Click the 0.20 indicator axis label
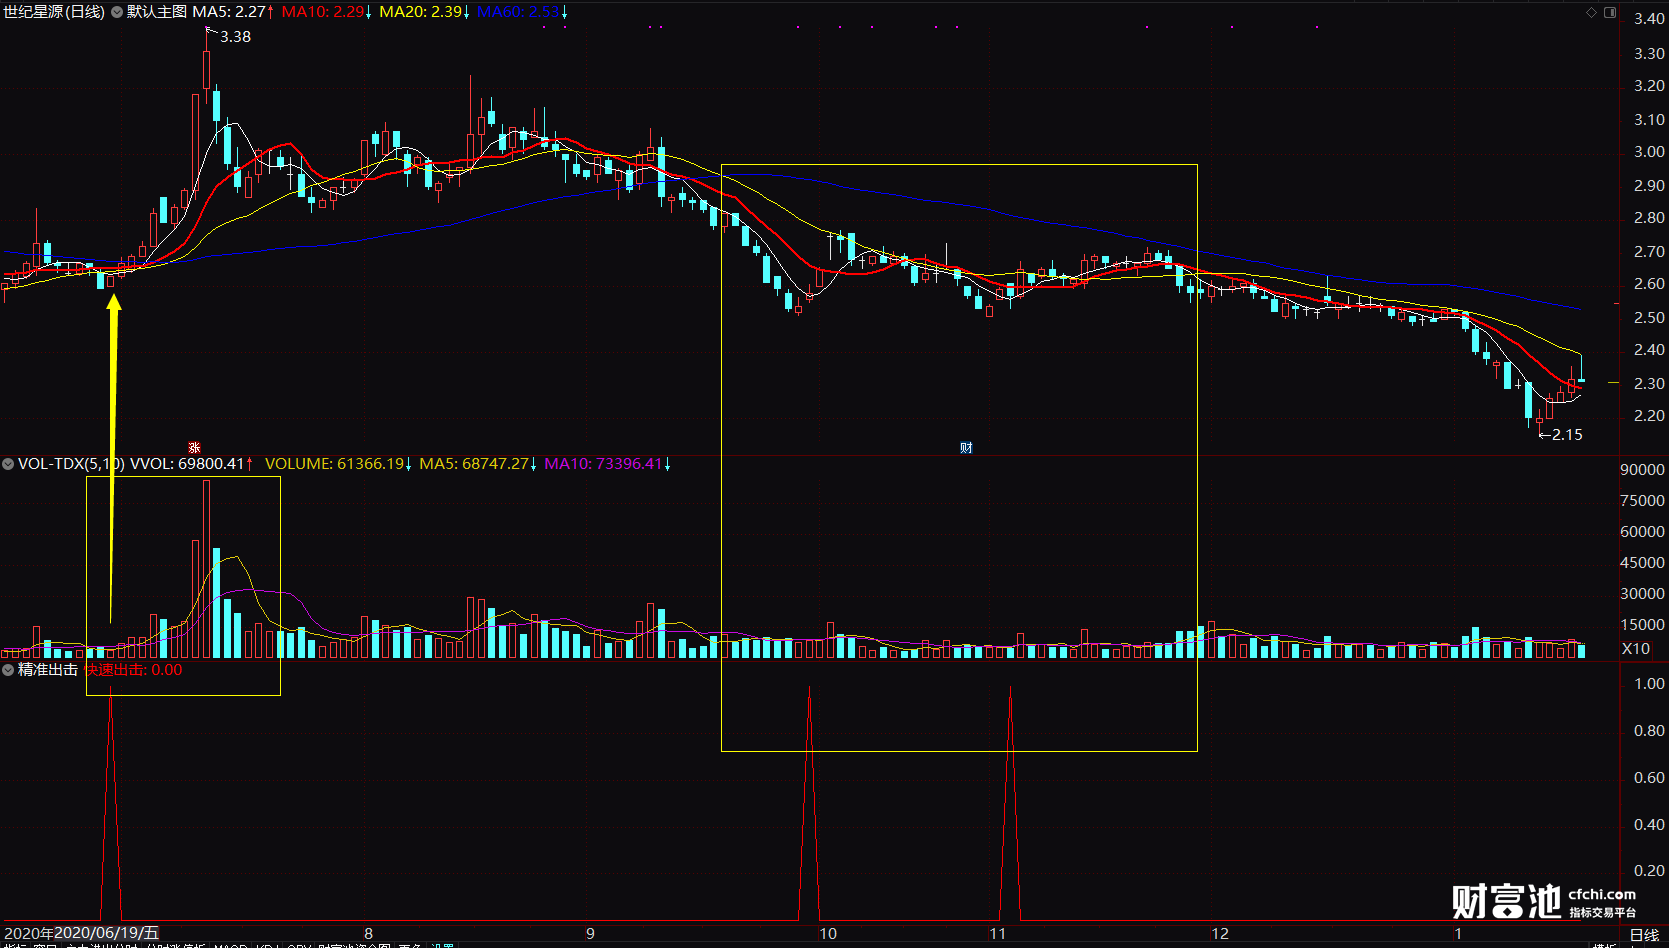Screen dimensions: 1669x948 tap(1649, 871)
